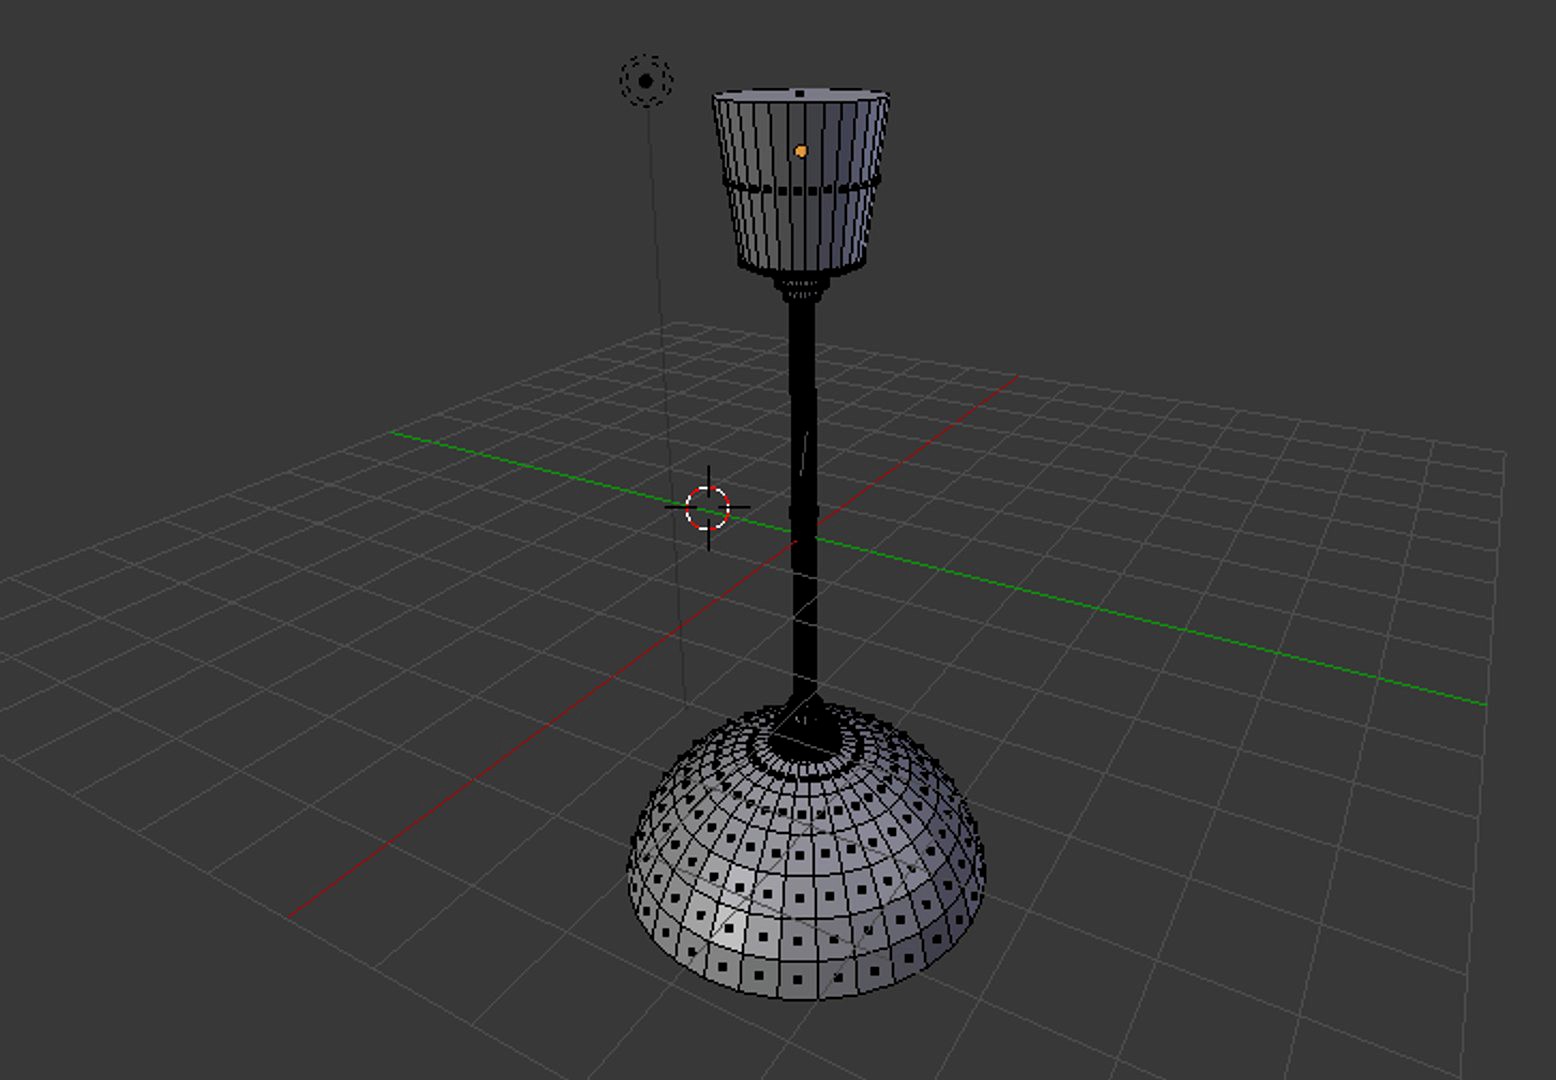Image resolution: width=1556 pixels, height=1080 pixels.
Task: Select the point lamp object in viewport
Action: [646, 81]
